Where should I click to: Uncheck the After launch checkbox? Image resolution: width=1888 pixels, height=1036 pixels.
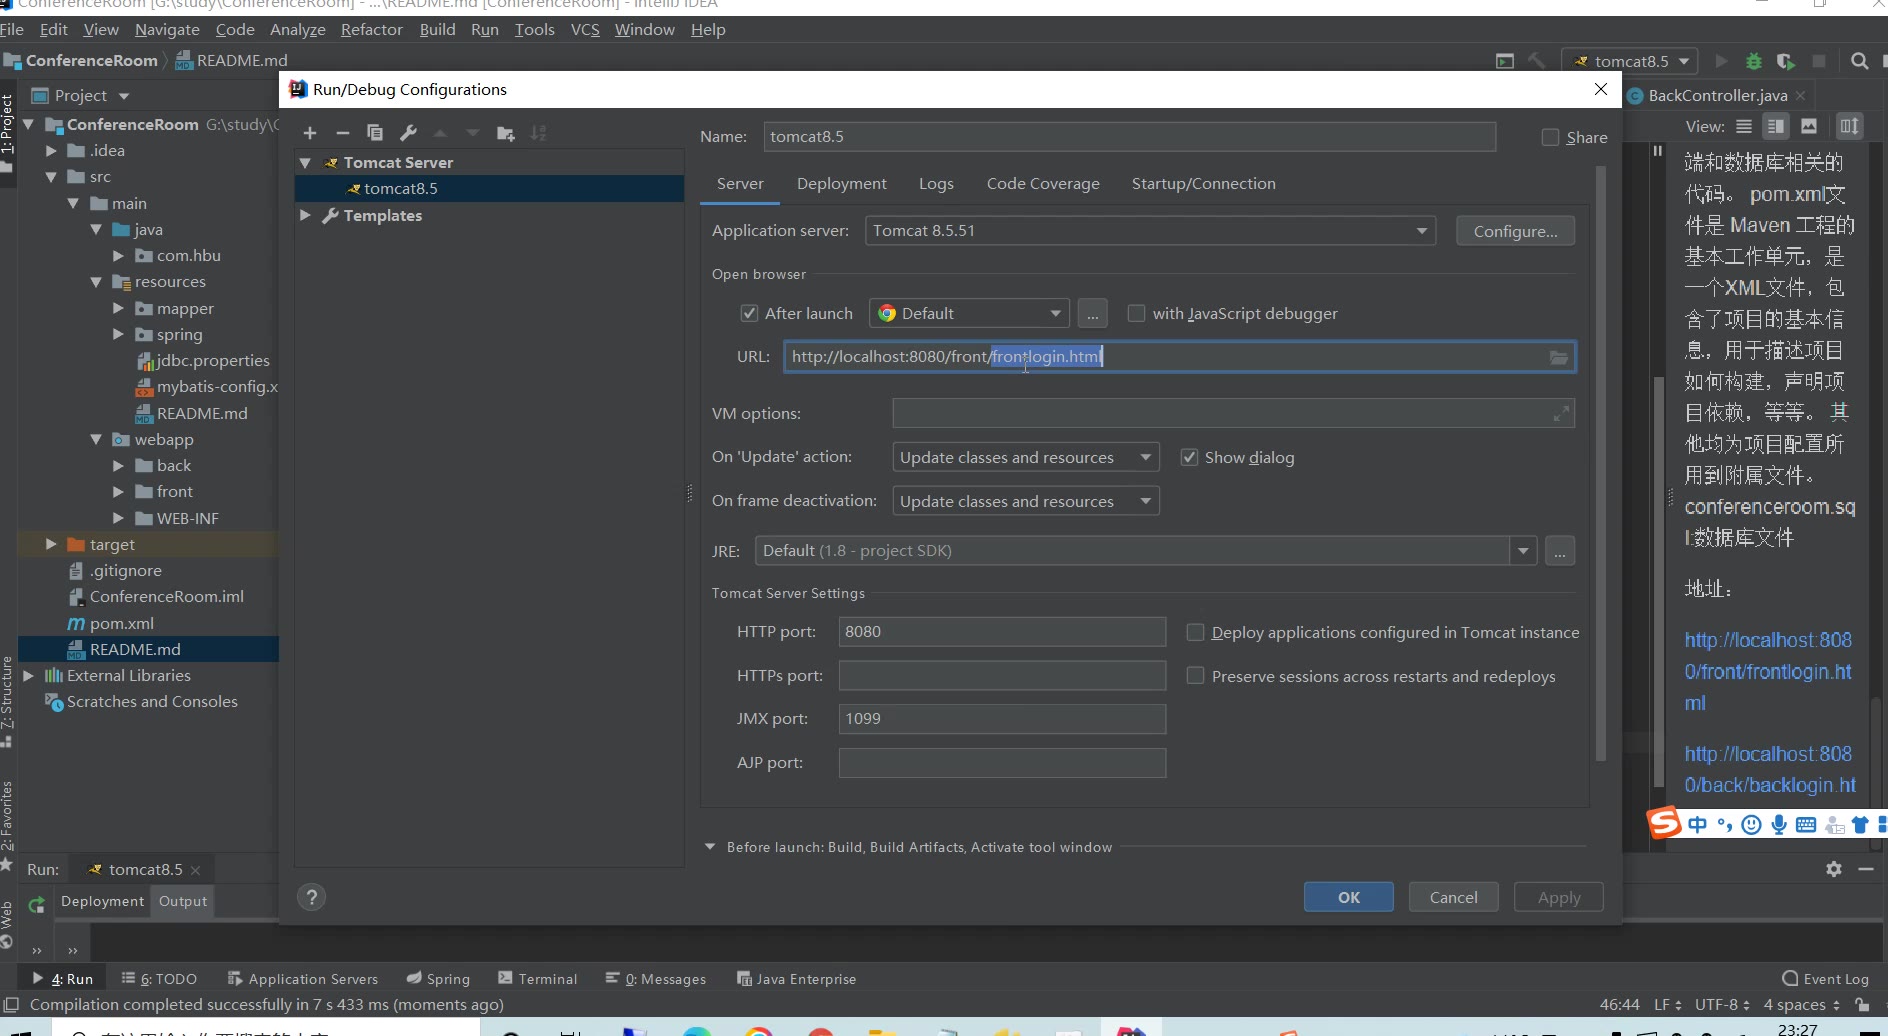tap(749, 313)
